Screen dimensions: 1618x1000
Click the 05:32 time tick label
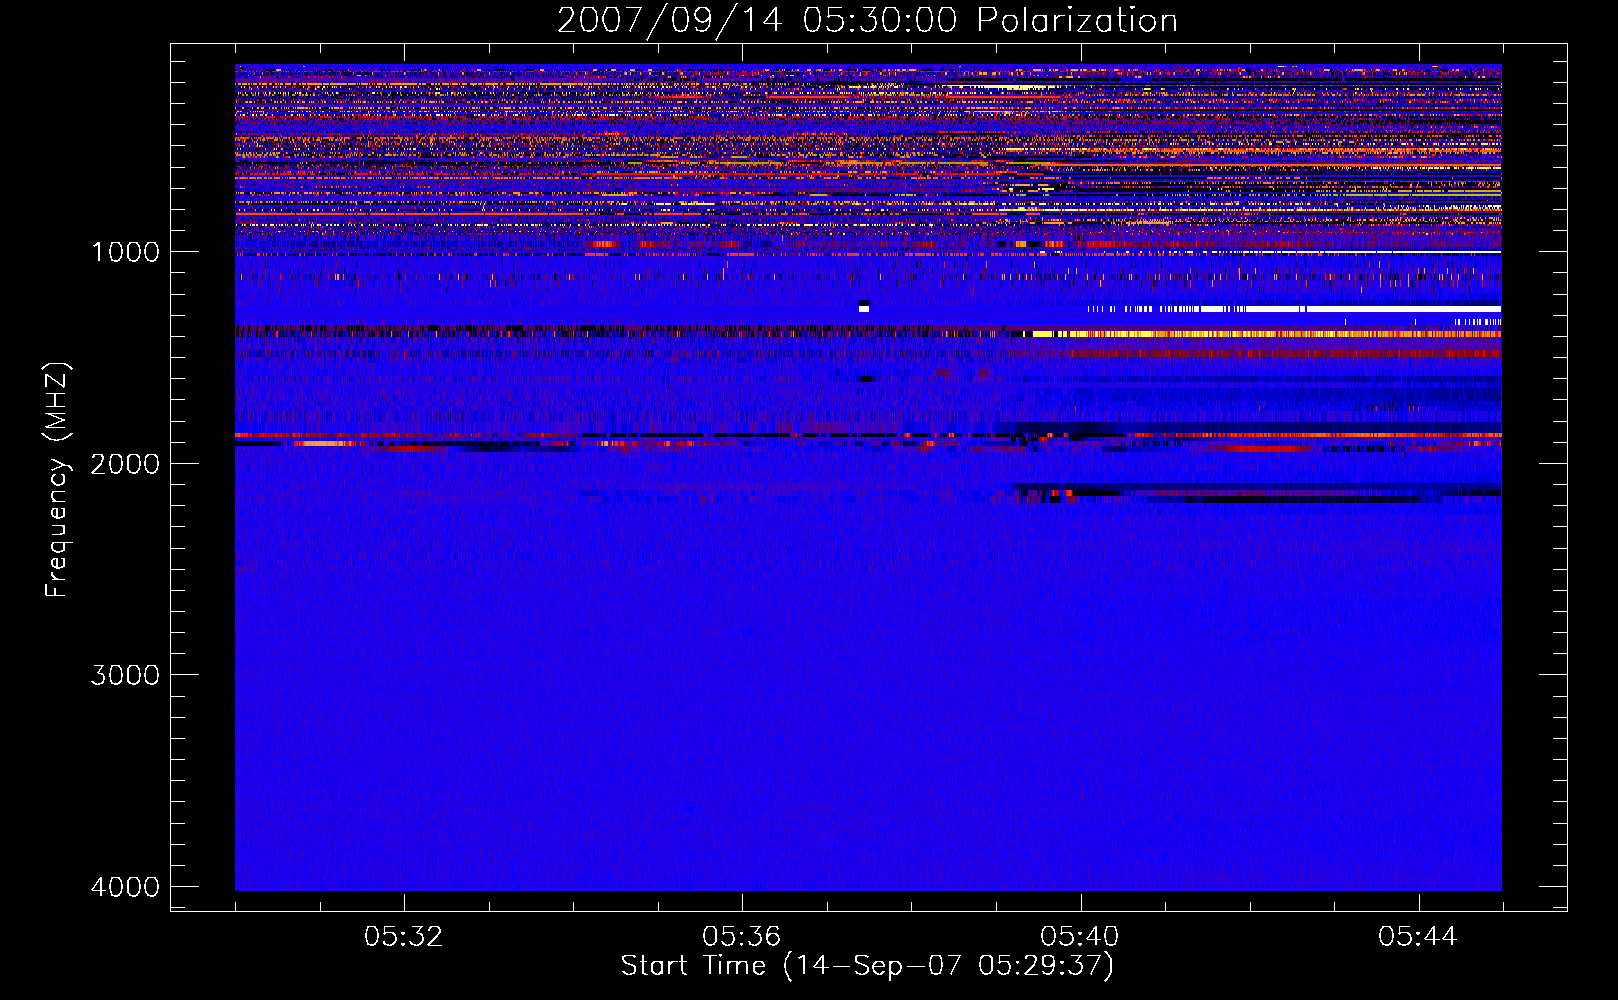pyautogui.click(x=404, y=937)
